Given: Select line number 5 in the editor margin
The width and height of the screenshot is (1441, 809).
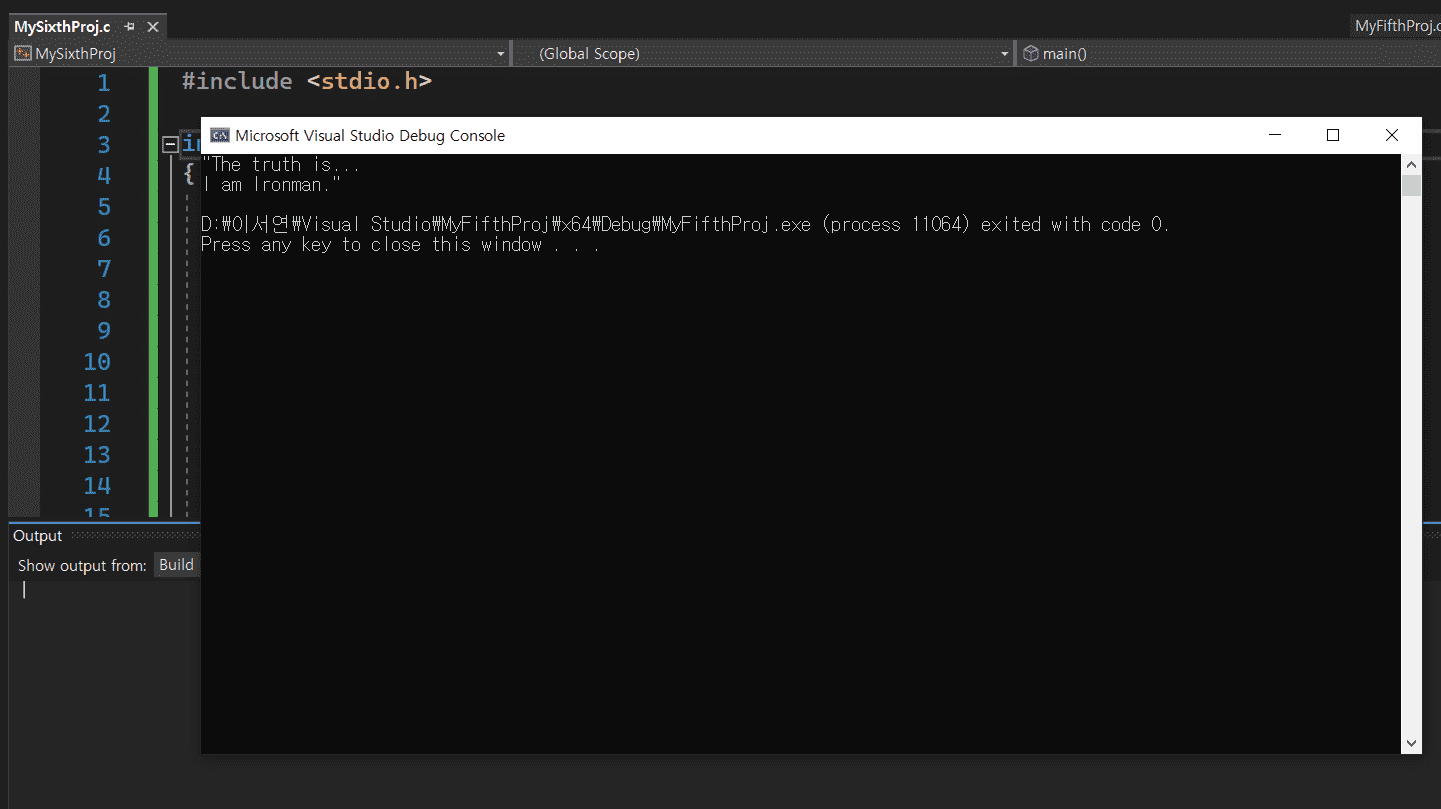Looking at the screenshot, I should click(x=104, y=207).
